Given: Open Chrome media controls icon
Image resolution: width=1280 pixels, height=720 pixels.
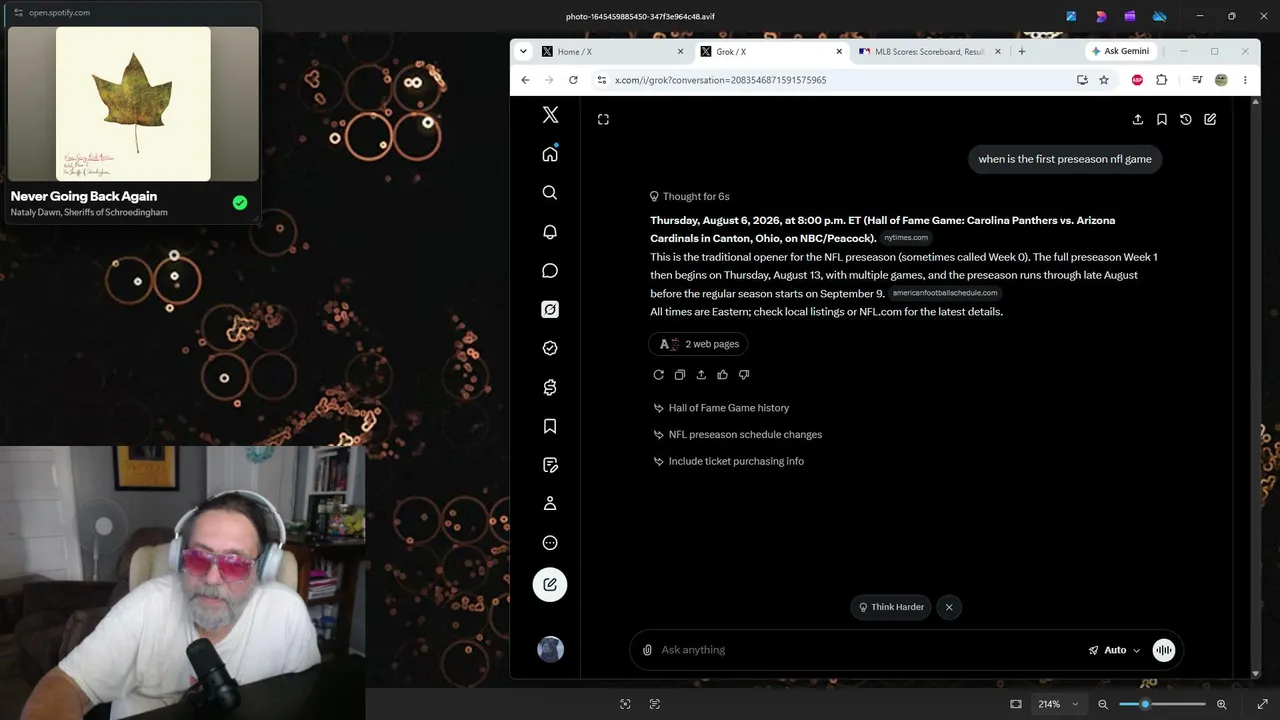Looking at the screenshot, I should [1197, 80].
